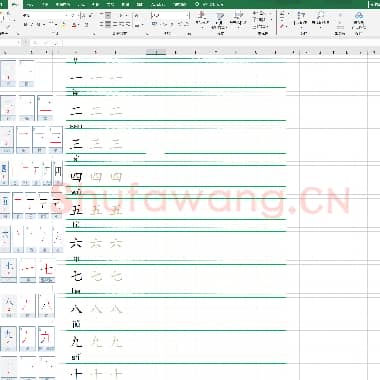Switch to the Page Layout ribbon tab

point(63,4)
